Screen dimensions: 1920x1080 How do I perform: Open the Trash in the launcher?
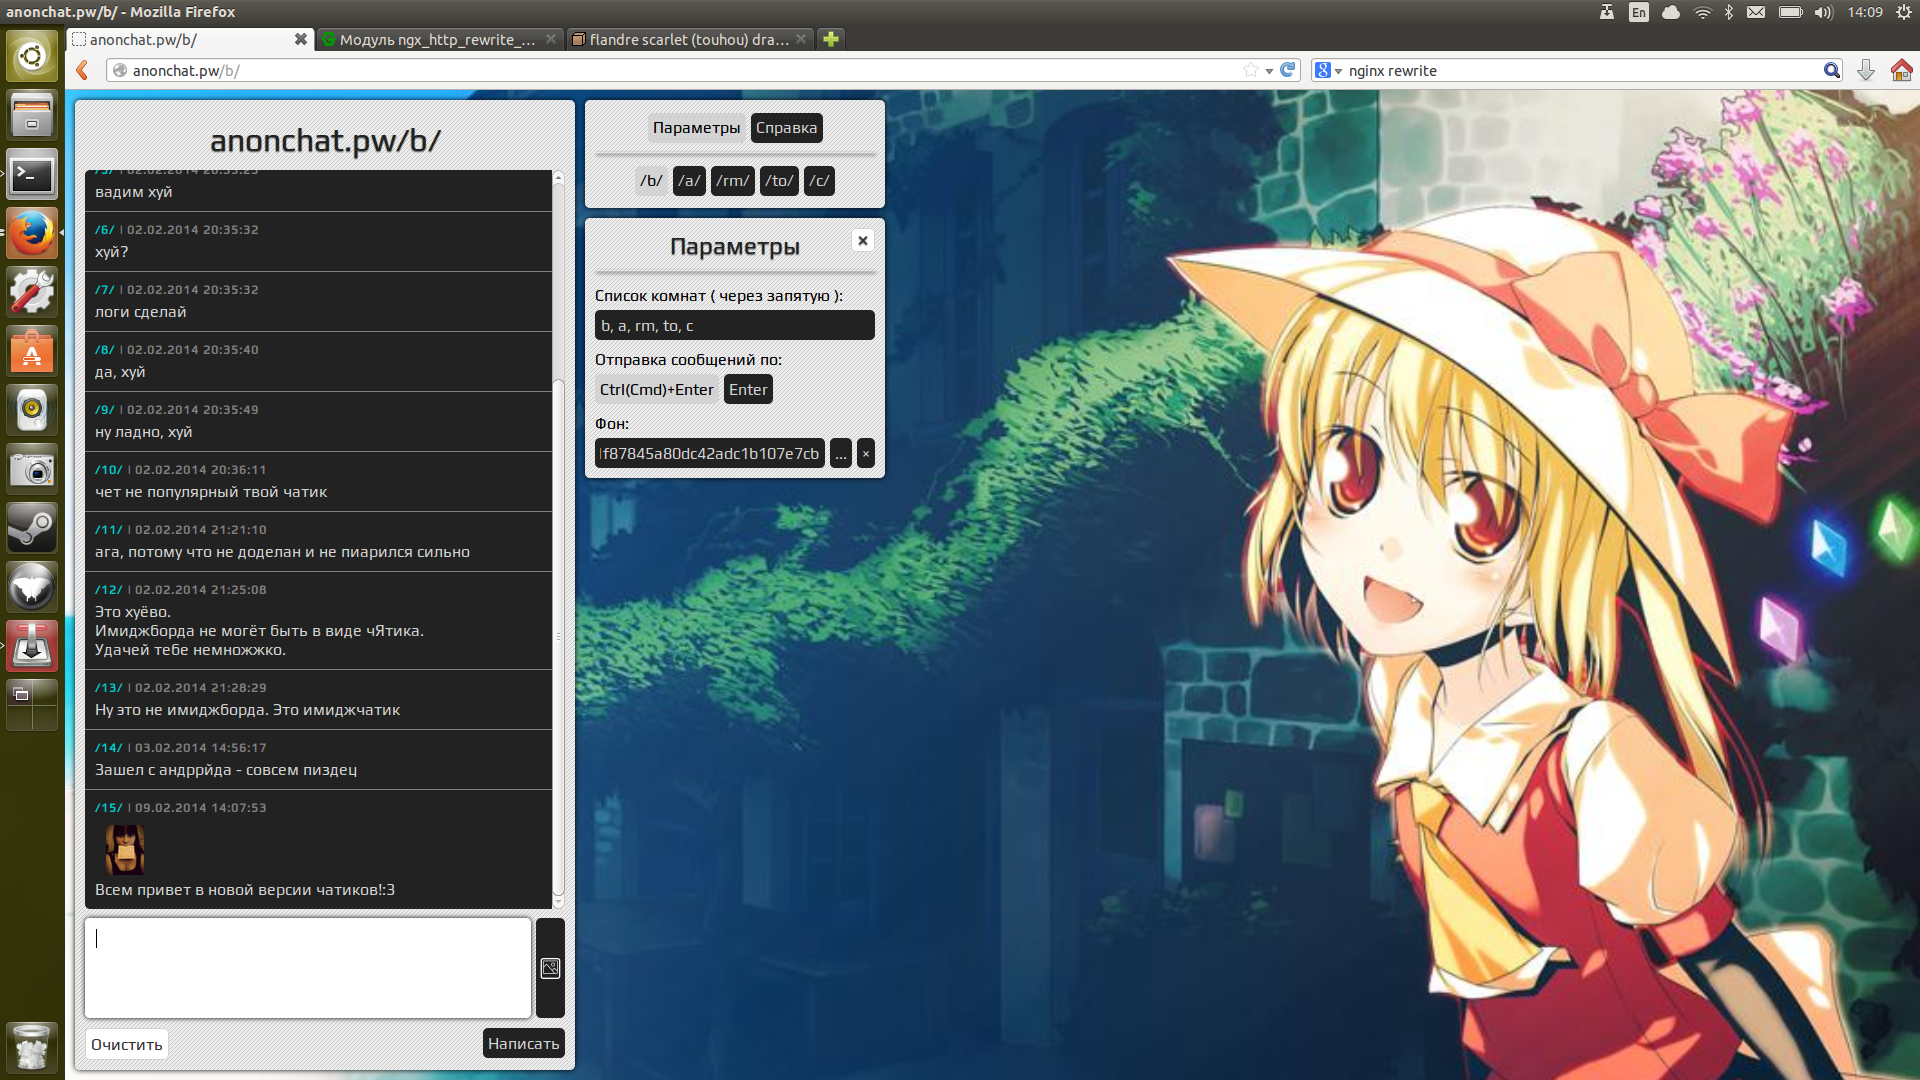point(32,1047)
